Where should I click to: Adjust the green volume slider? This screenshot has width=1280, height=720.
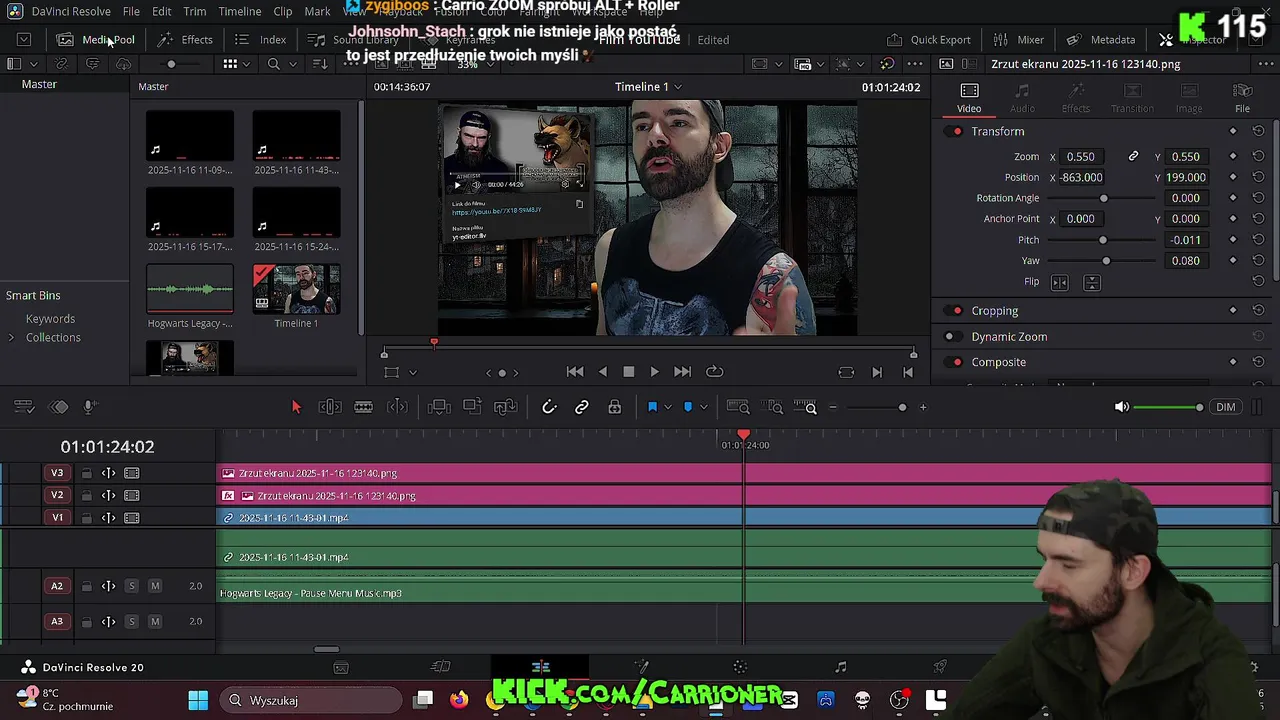(x=1168, y=407)
